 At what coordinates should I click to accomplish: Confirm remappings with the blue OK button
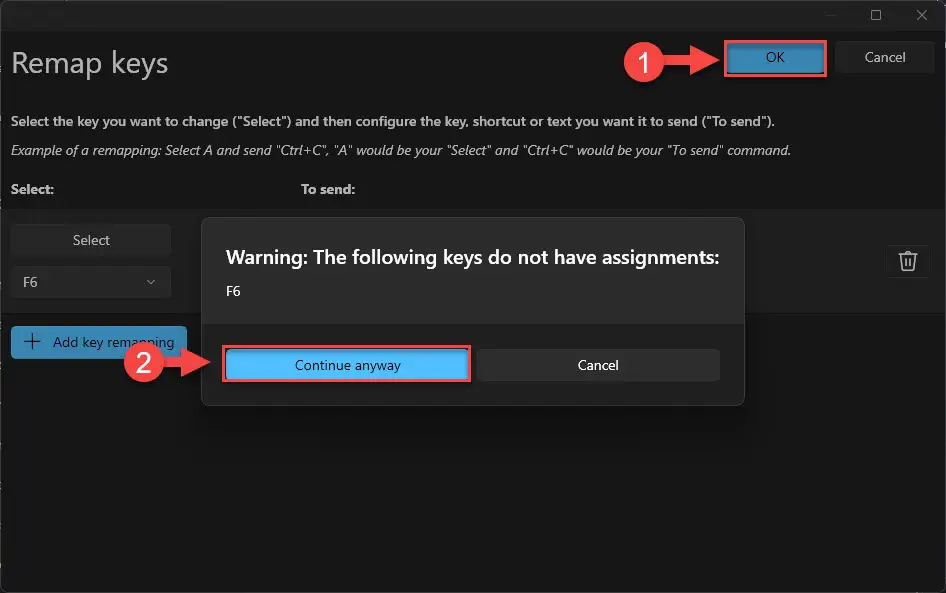click(775, 58)
